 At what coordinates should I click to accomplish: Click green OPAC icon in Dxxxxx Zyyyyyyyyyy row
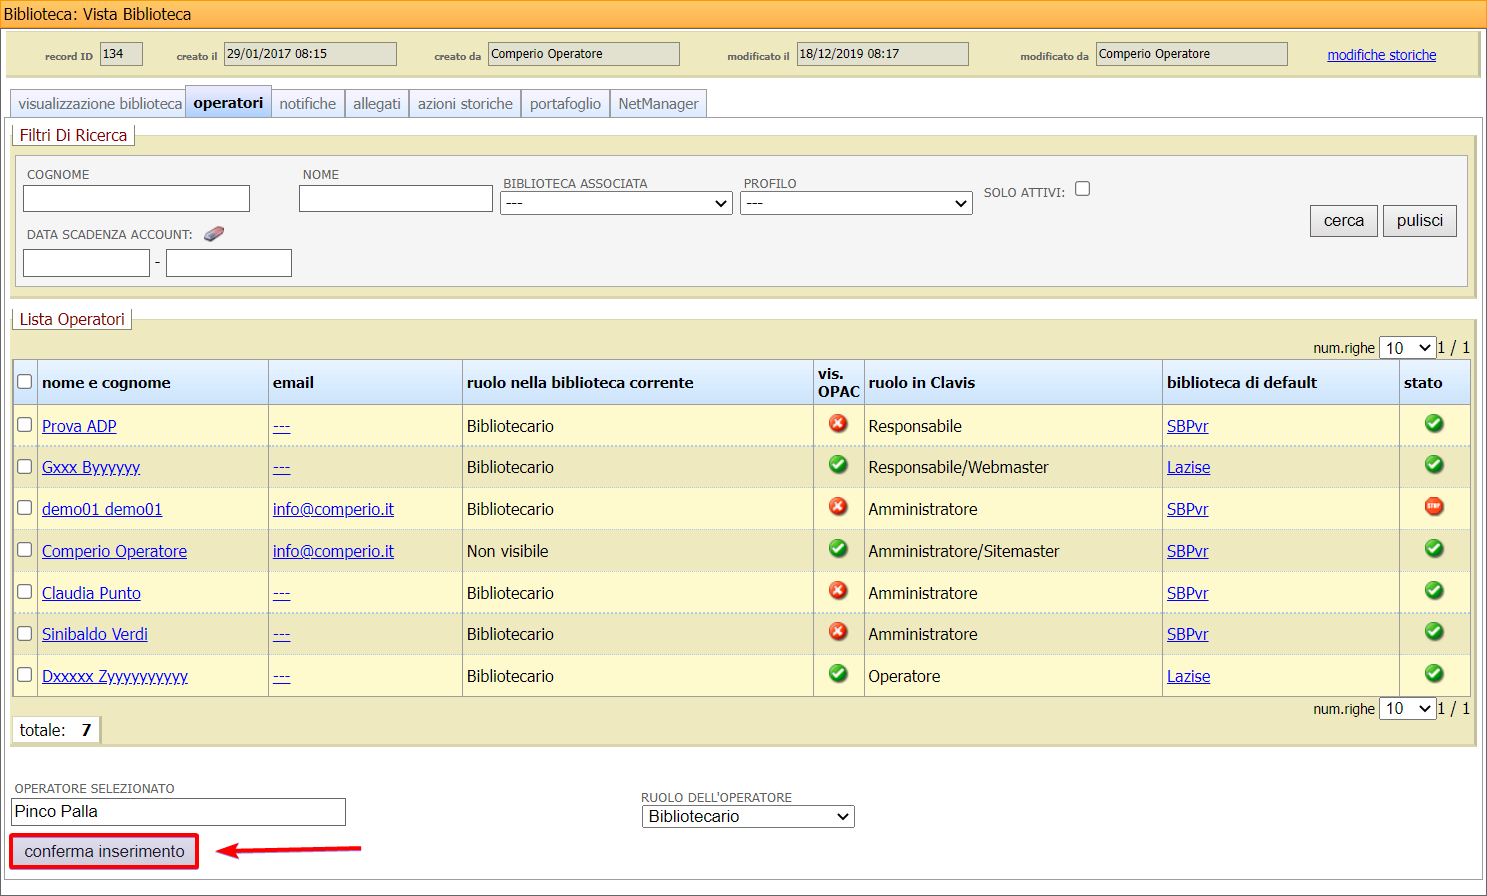click(838, 673)
